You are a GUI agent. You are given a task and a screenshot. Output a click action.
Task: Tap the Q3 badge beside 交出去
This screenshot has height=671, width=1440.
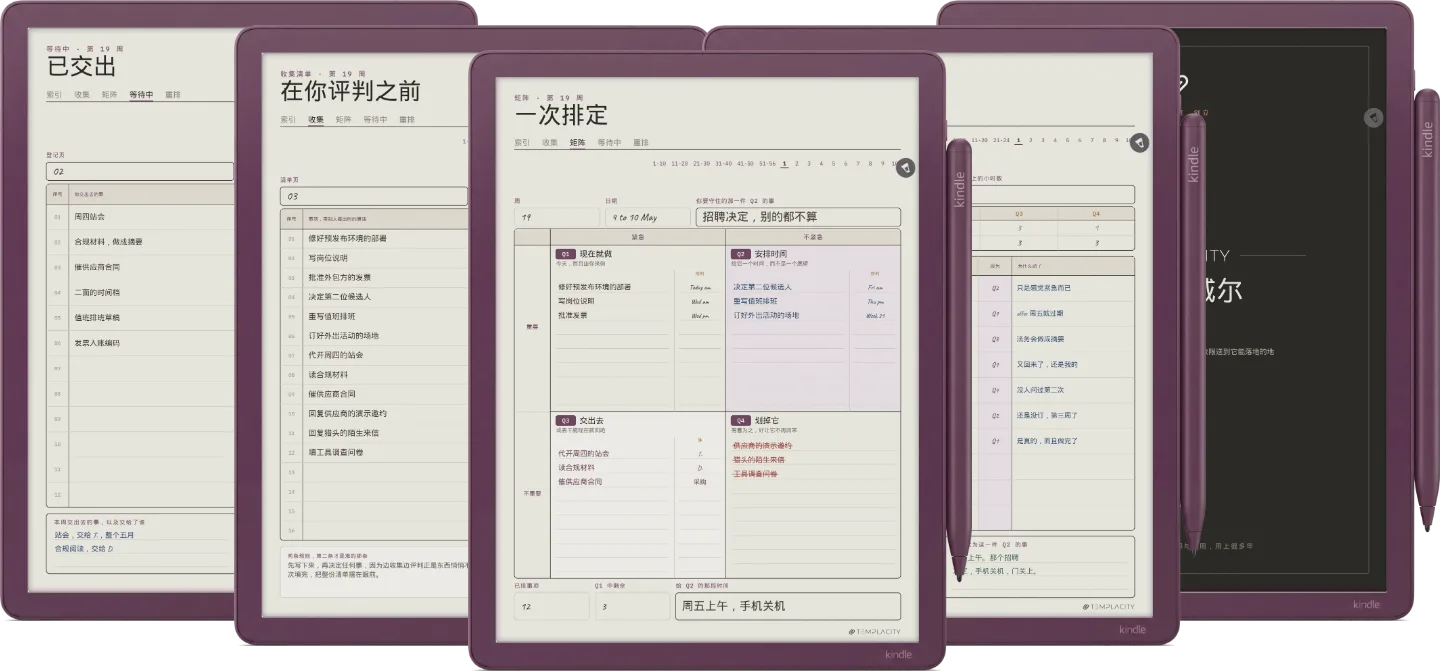point(566,421)
